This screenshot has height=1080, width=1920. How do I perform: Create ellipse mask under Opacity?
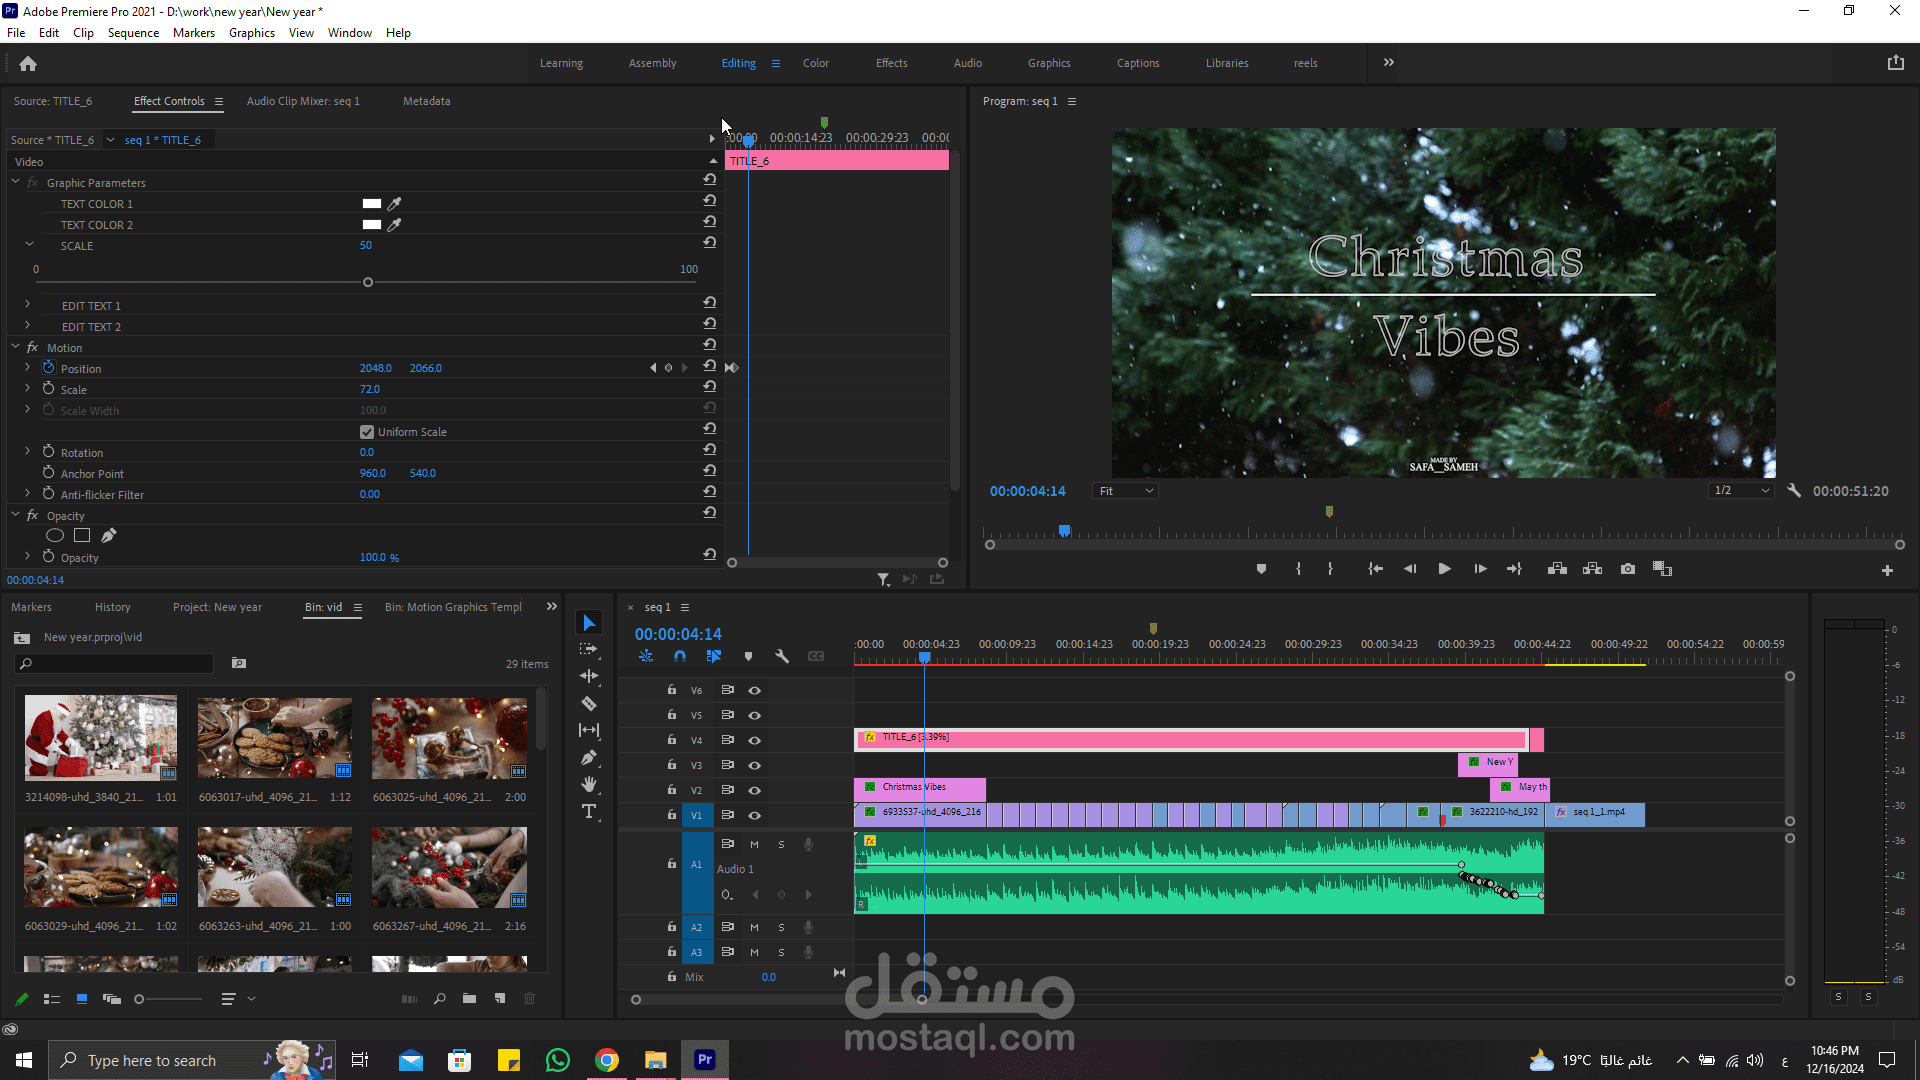click(x=55, y=535)
